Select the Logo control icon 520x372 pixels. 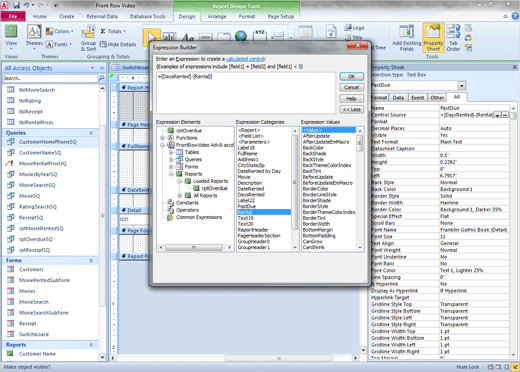(355, 28)
